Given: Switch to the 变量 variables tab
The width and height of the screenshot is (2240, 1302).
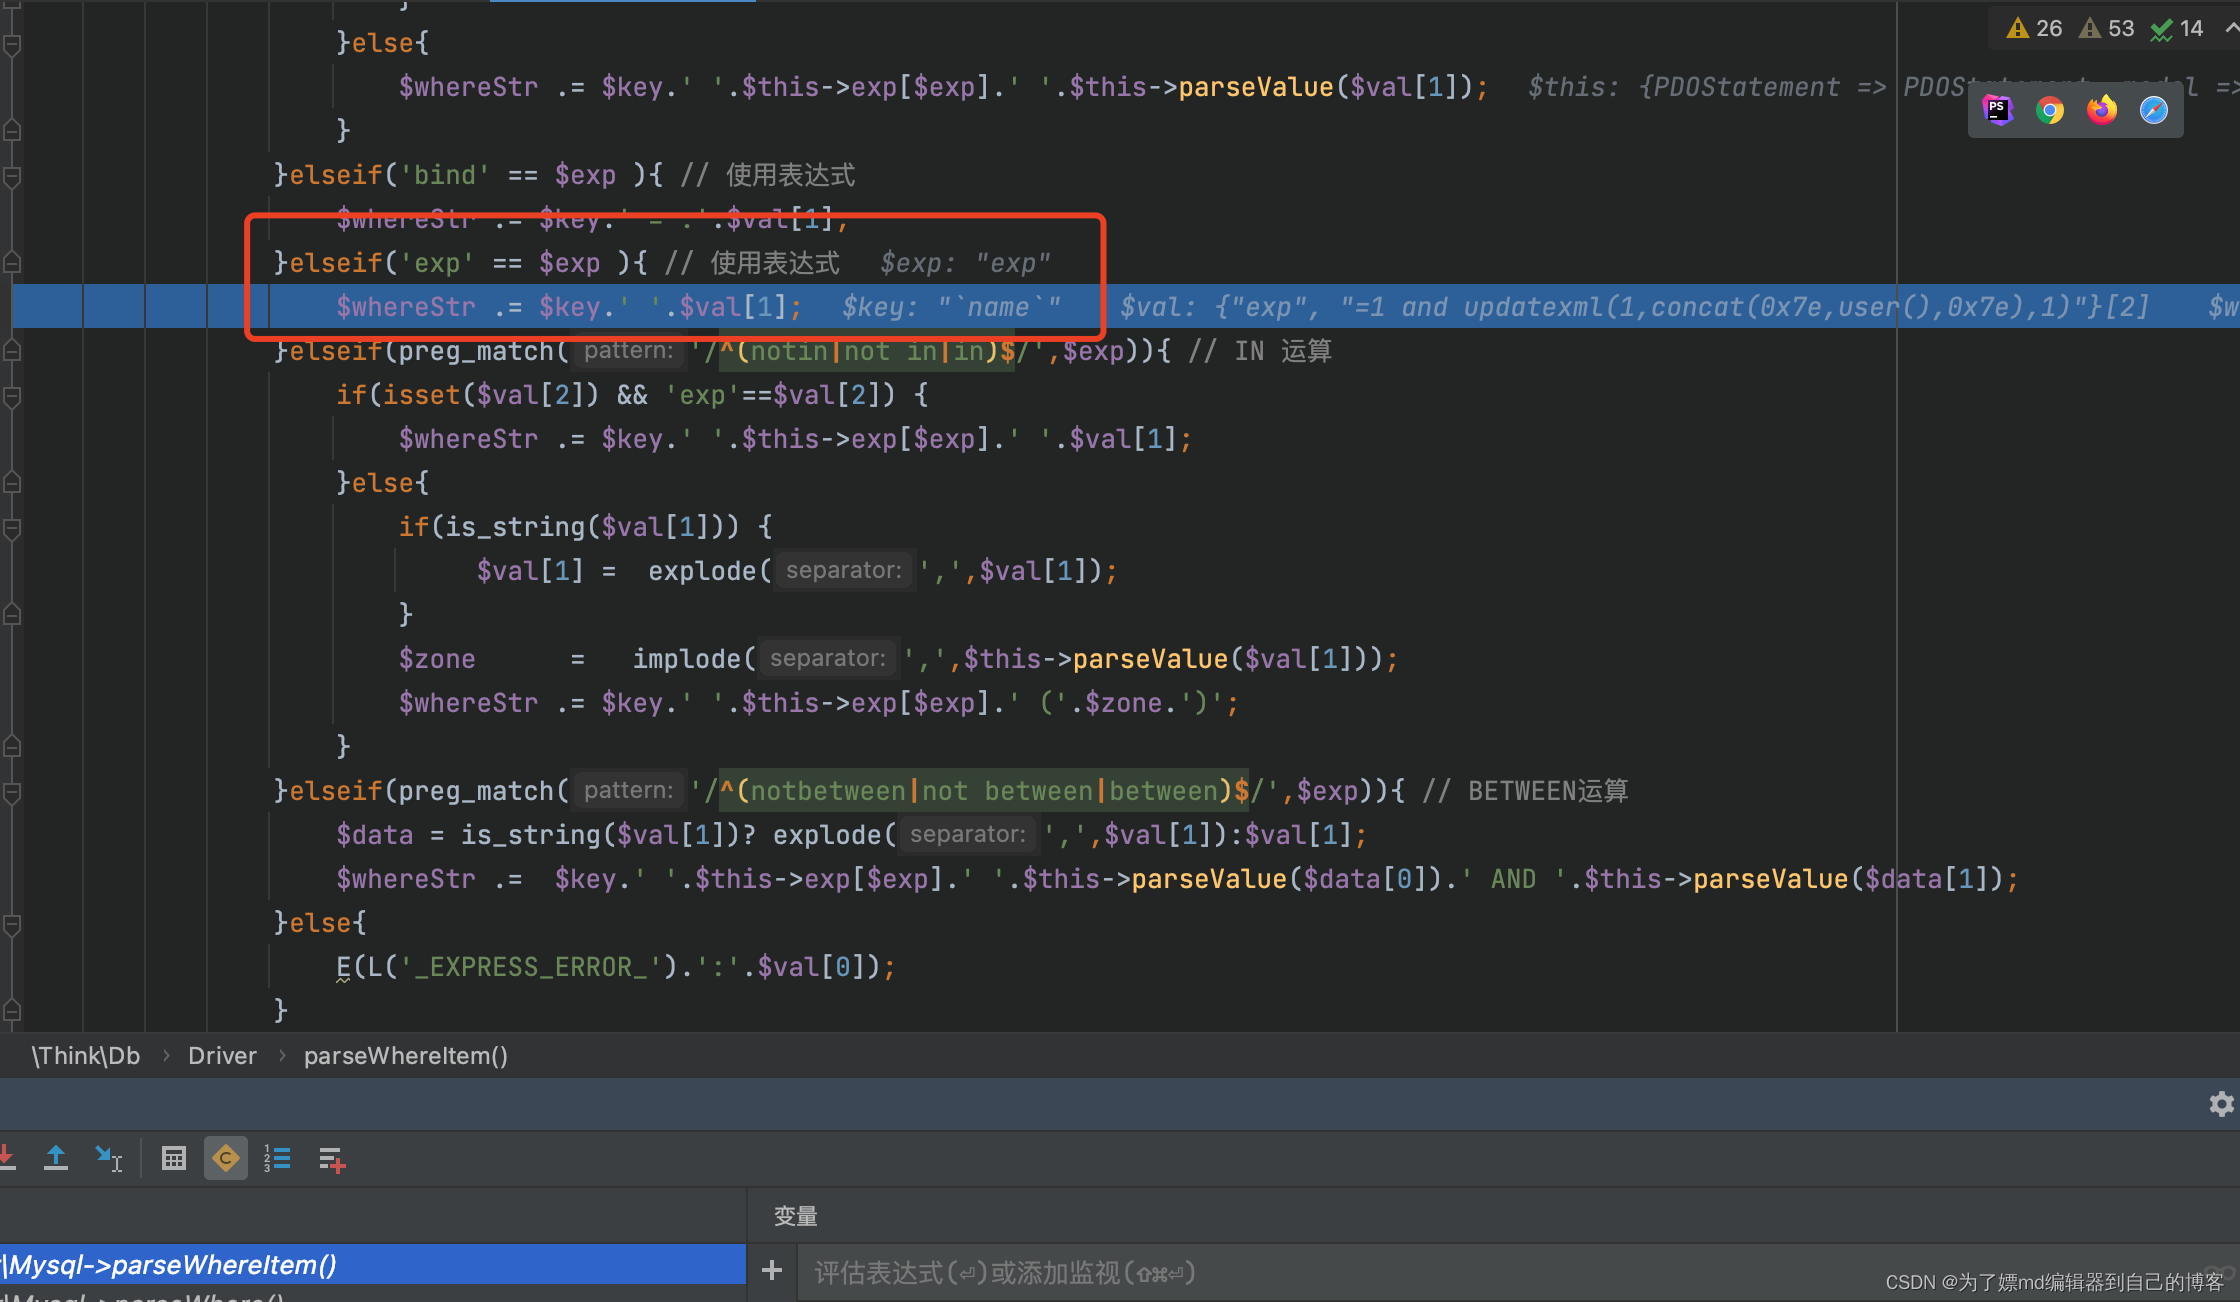Looking at the screenshot, I should 795,1216.
